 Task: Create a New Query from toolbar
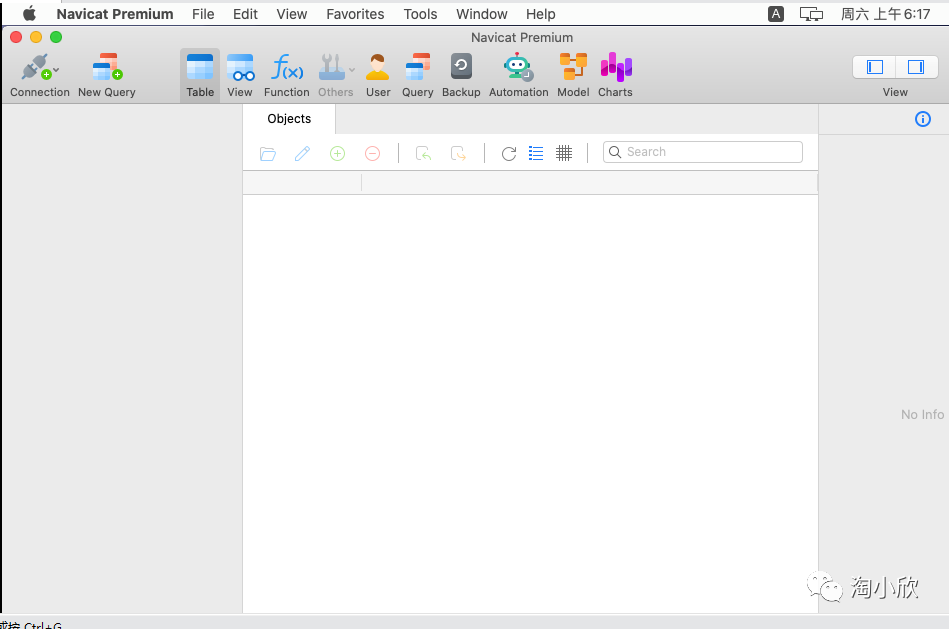pos(107,75)
